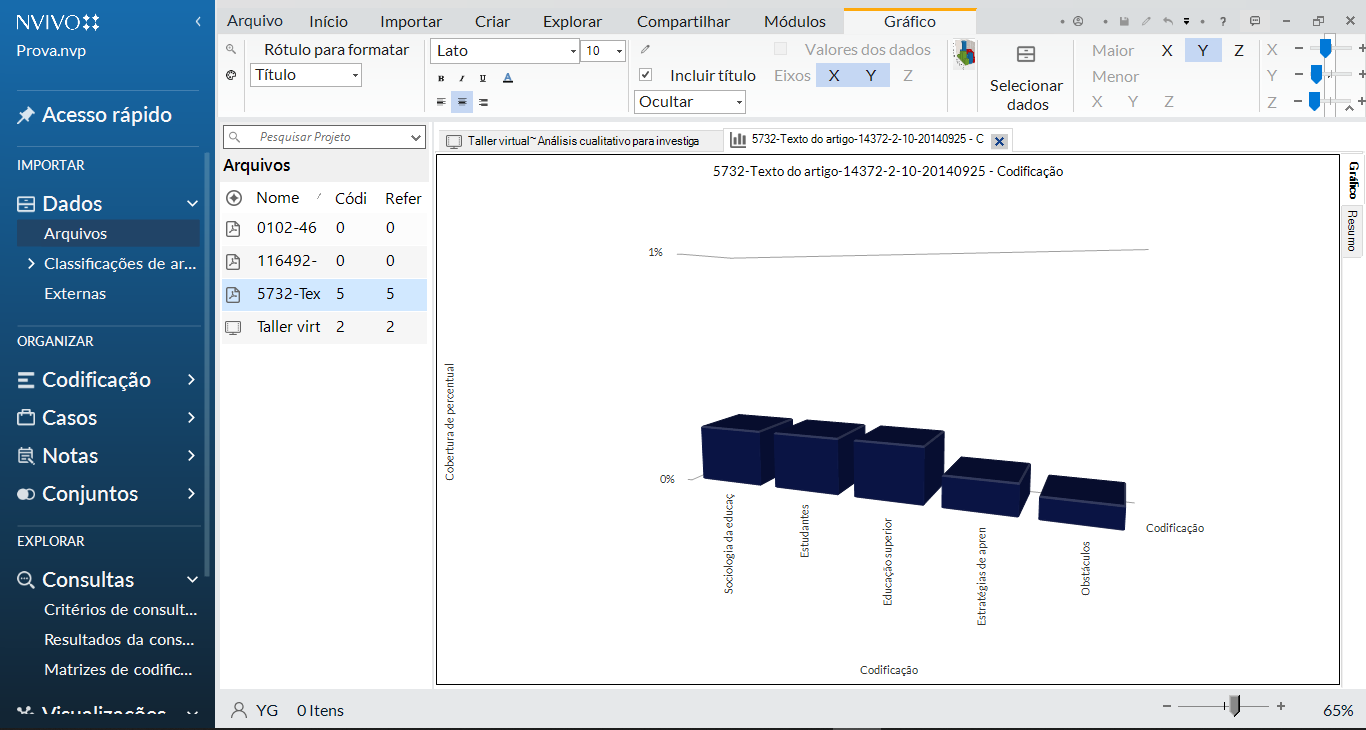Select the video icon of Taller virt
The width and height of the screenshot is (1366, 730).
click(x=233, y=327)
